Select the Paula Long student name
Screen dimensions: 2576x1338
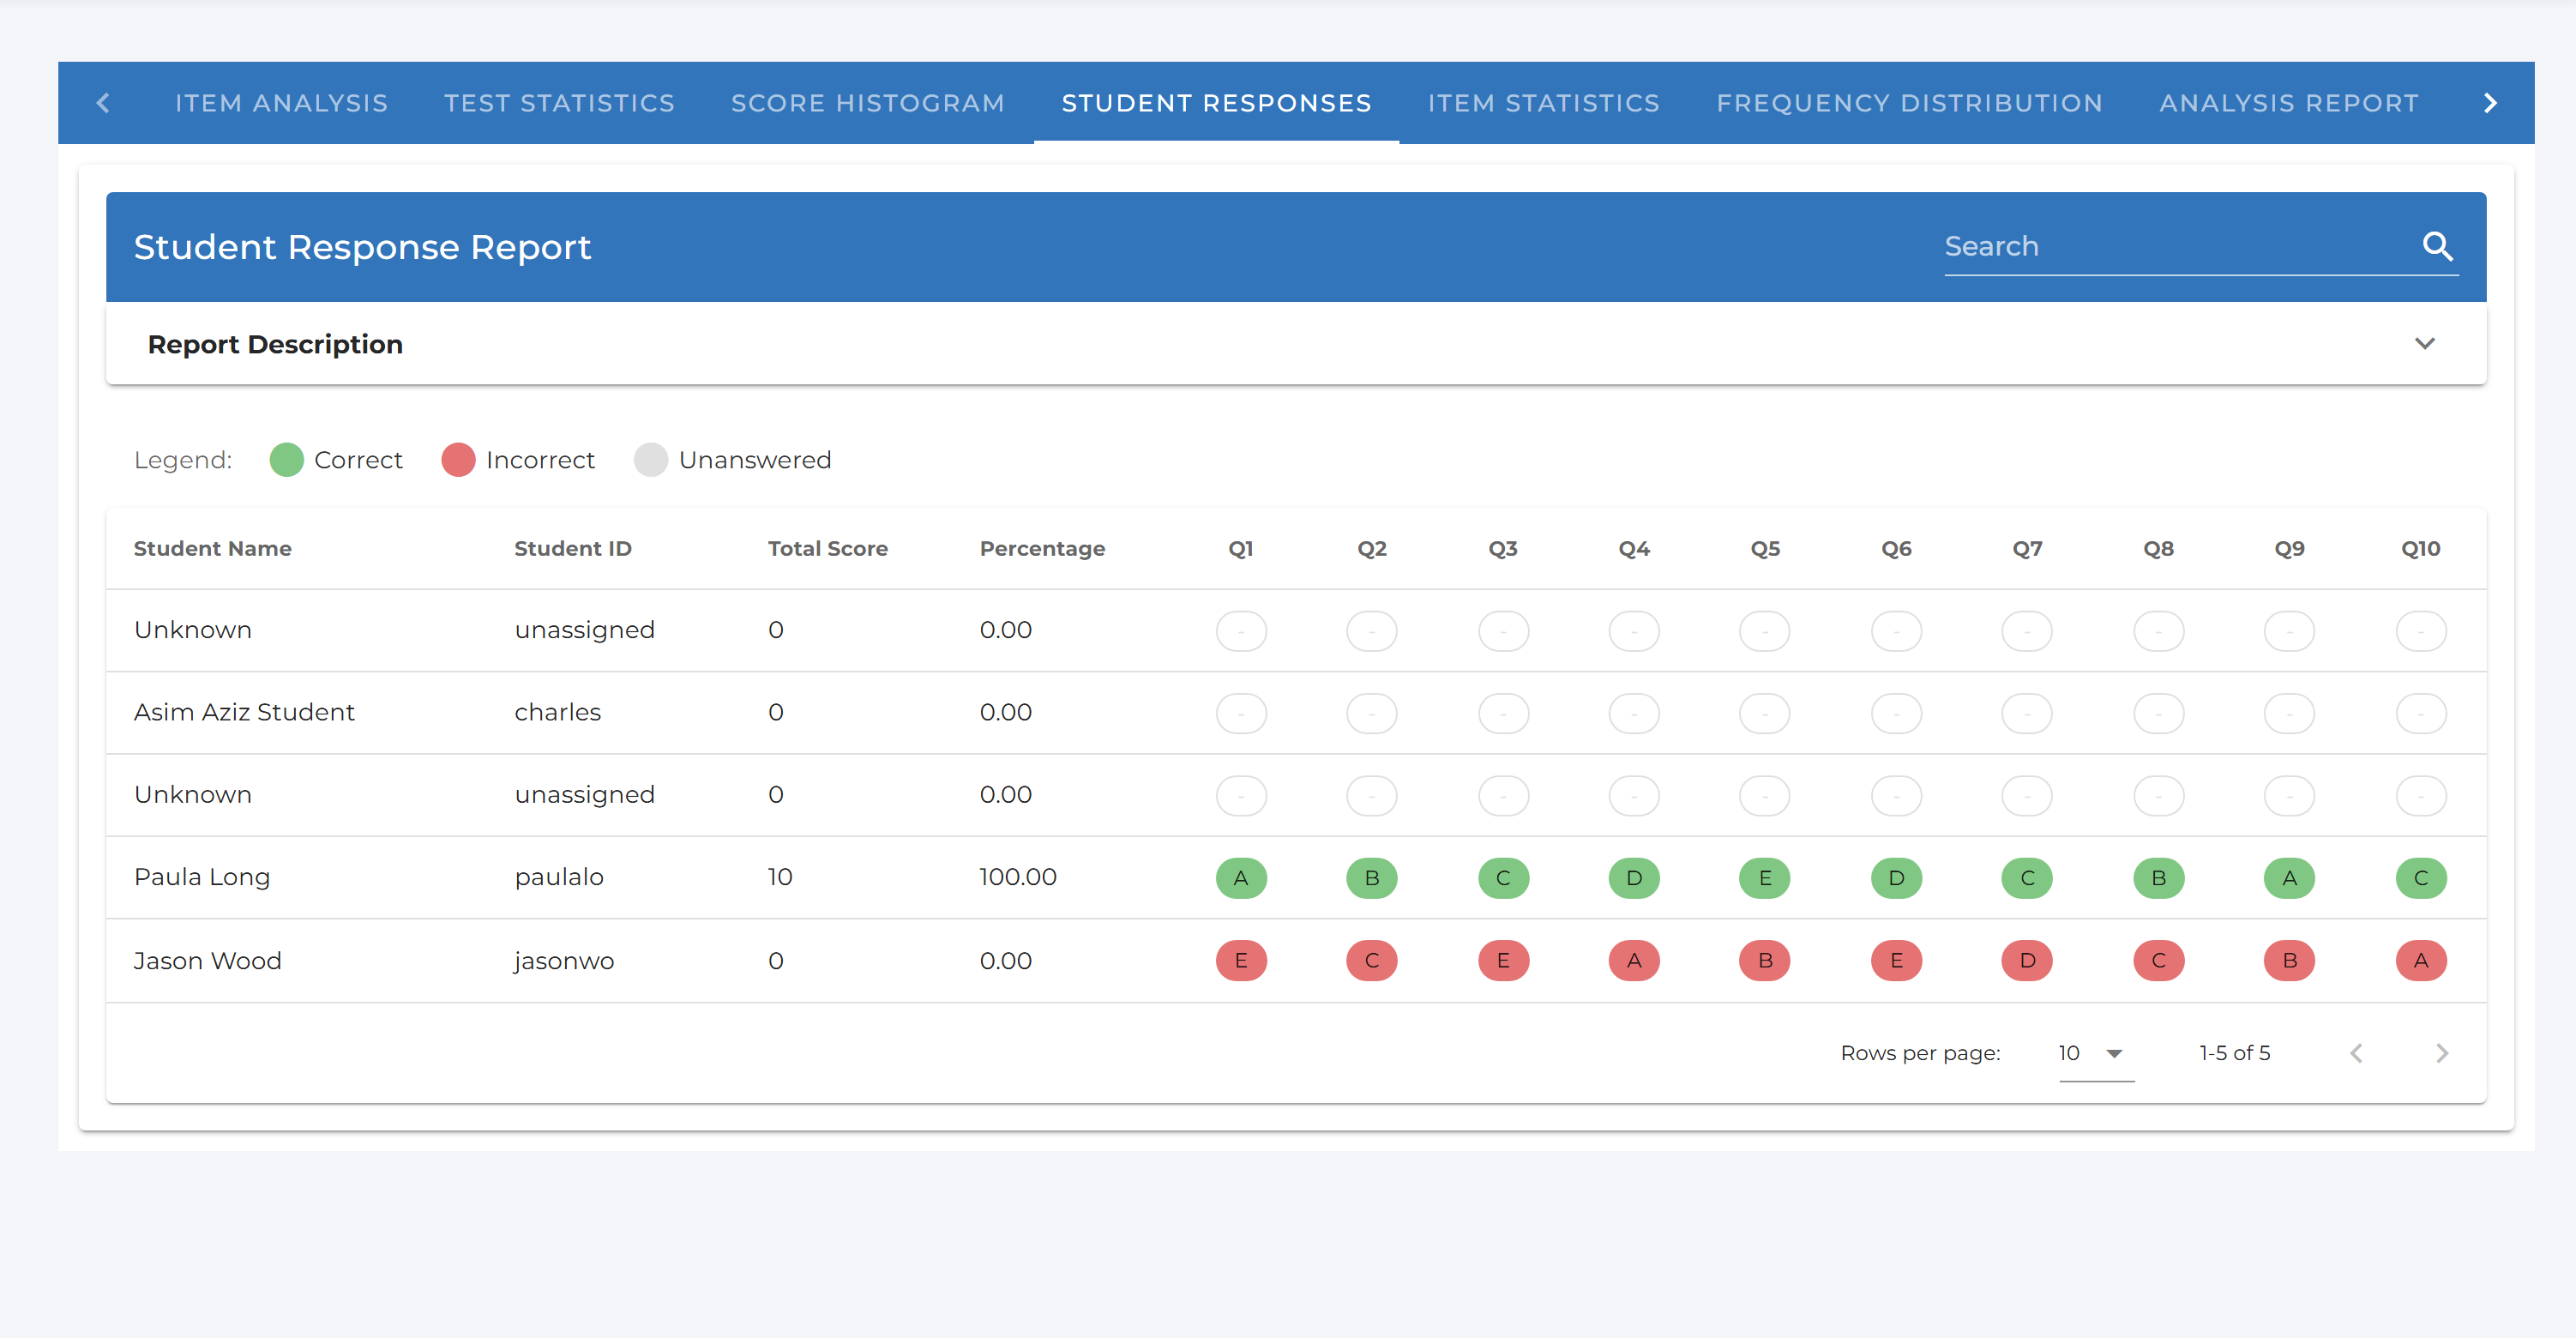pos(202,877)
